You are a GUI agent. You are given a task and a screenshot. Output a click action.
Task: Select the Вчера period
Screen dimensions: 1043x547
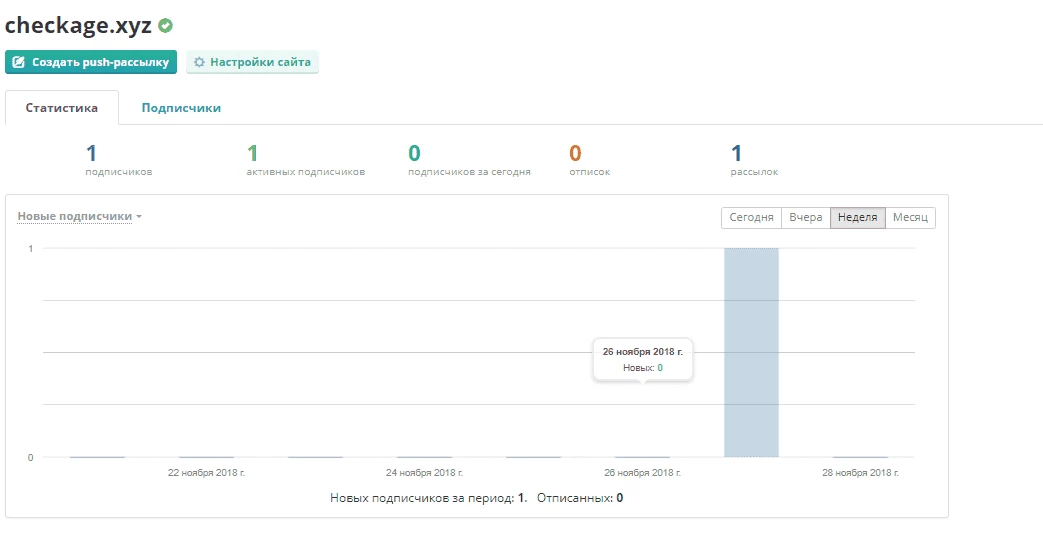[x=806, y=218]
